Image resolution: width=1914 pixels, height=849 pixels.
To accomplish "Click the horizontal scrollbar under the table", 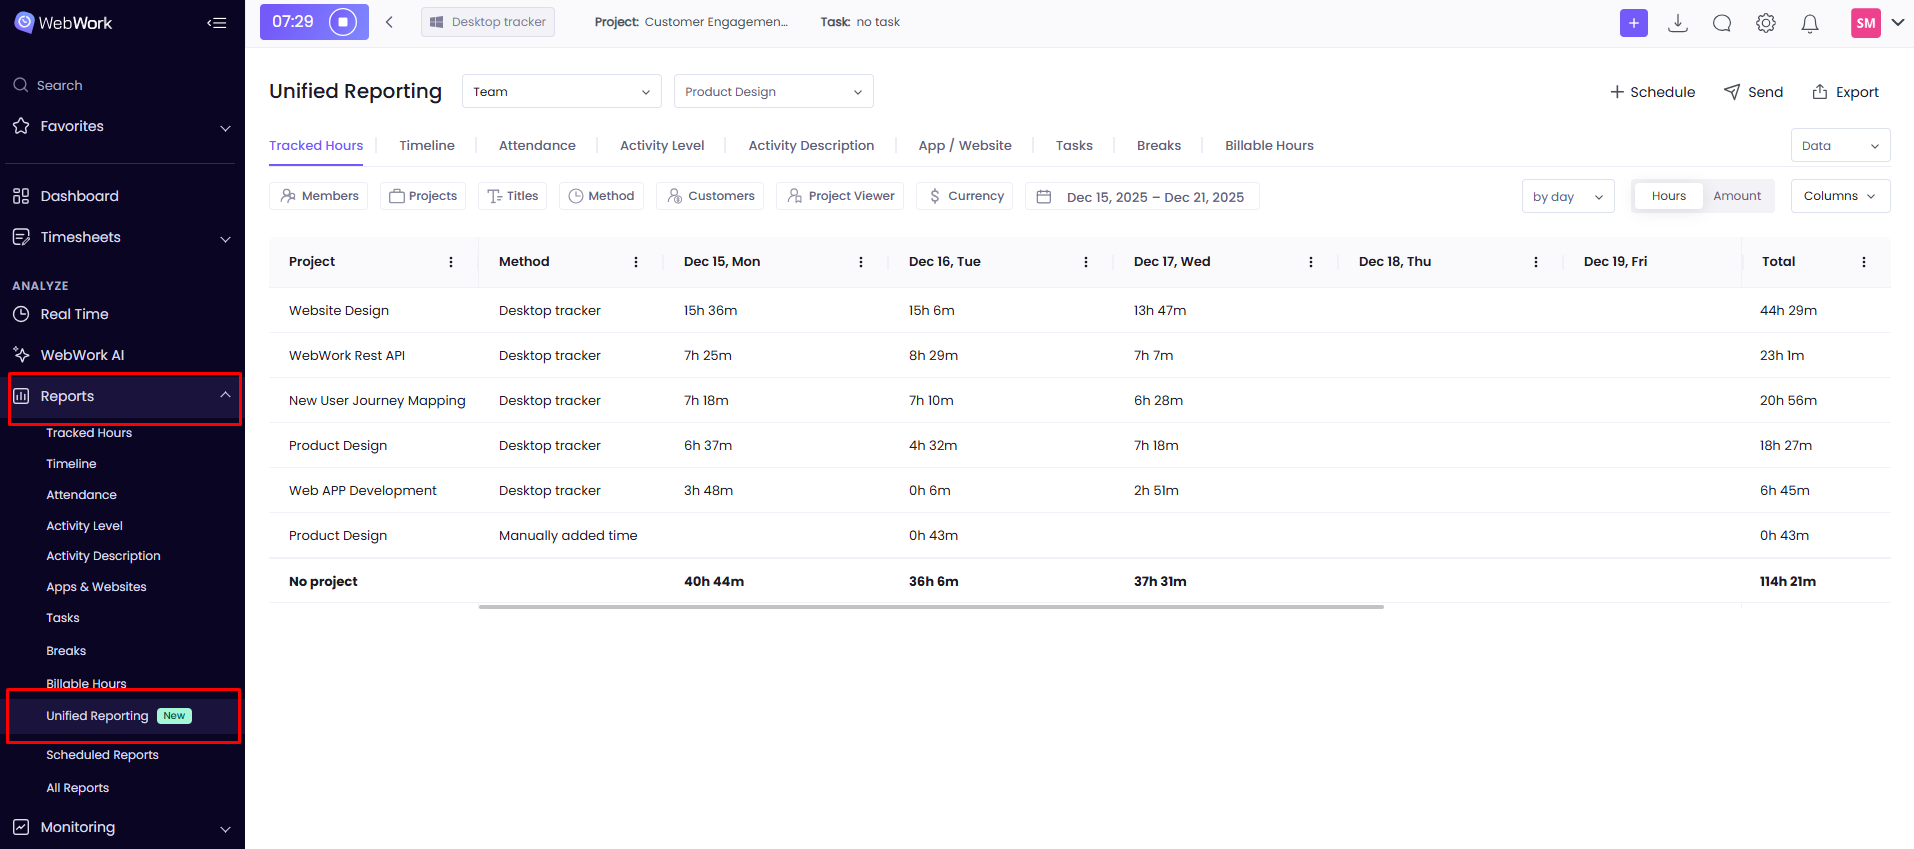I will pyautogui.click(x=930, y=607).
